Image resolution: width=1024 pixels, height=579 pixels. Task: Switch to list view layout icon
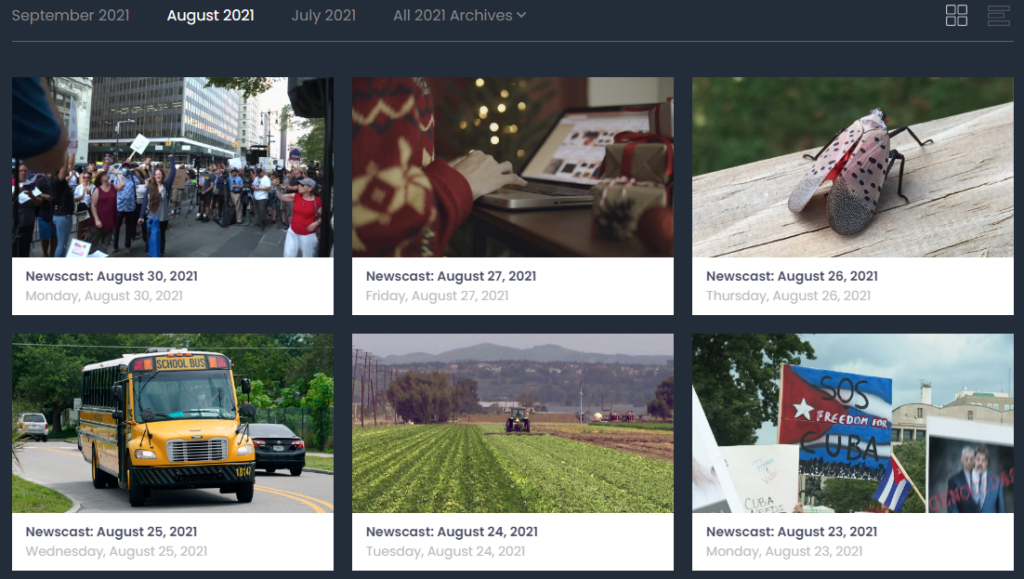tap(999, 15)
